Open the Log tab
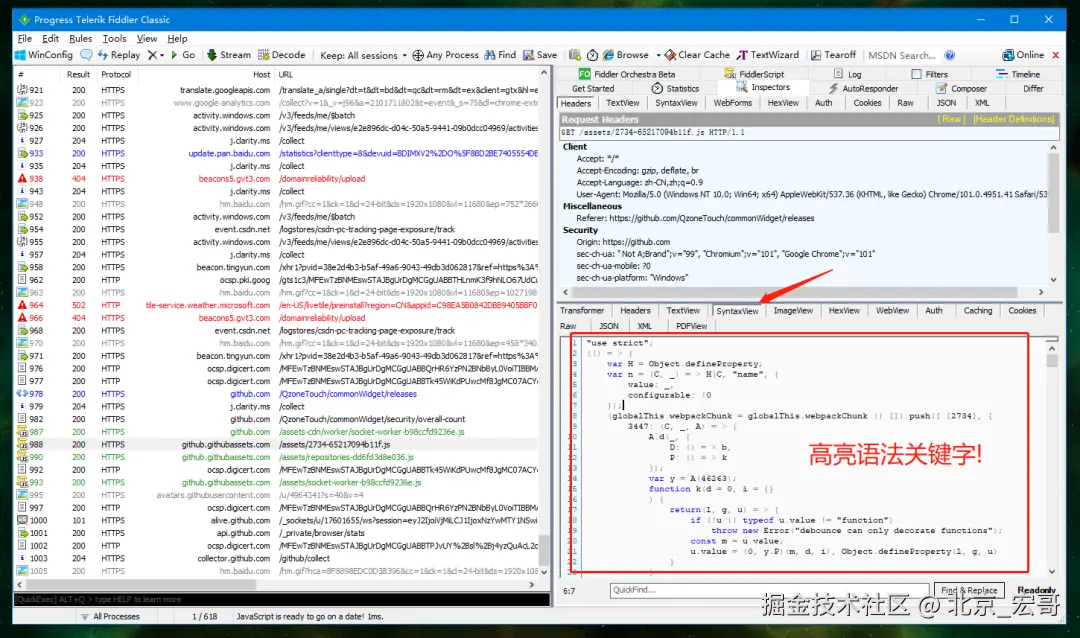1080x638 pixels. point(847,74)
